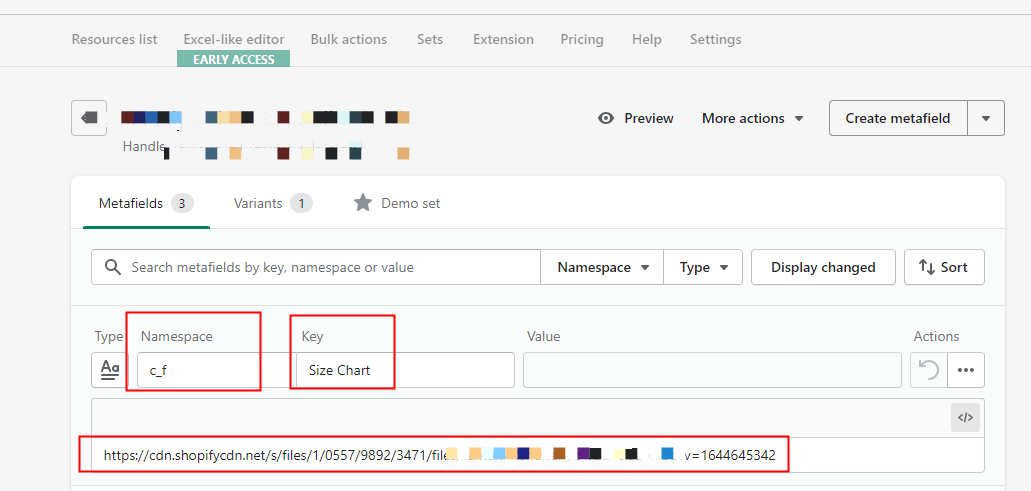Click the undo arrow in Actions
The height and width of the screenshot is (491, 1031).
[928, 370]
